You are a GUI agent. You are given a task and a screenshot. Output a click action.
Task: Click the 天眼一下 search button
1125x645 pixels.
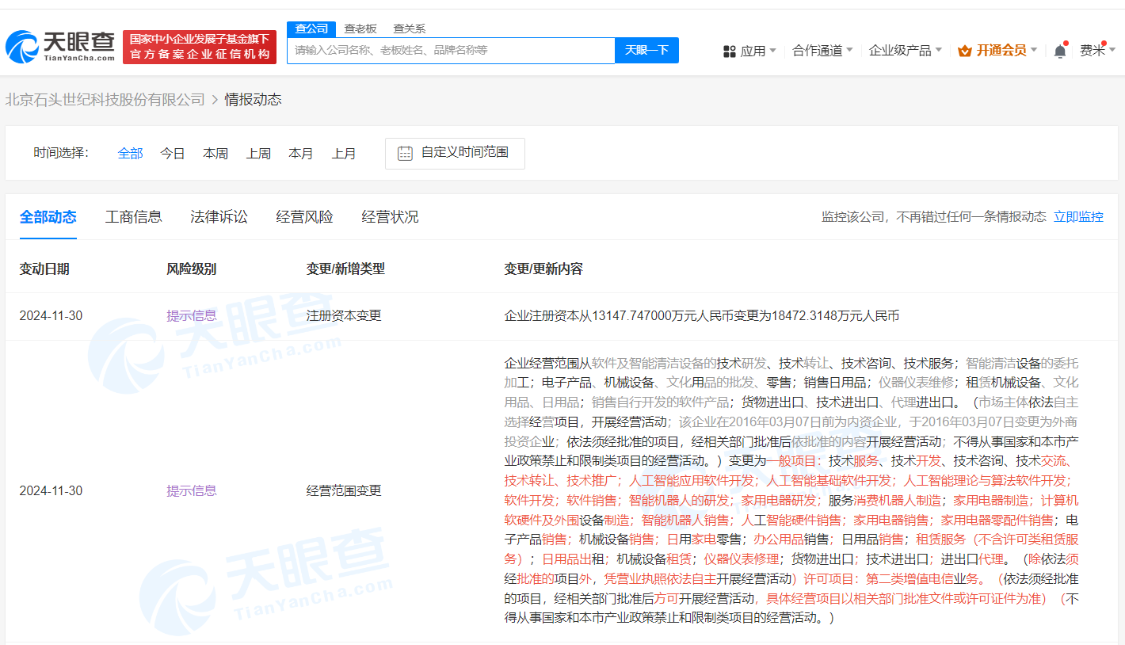tap(646, 50)
